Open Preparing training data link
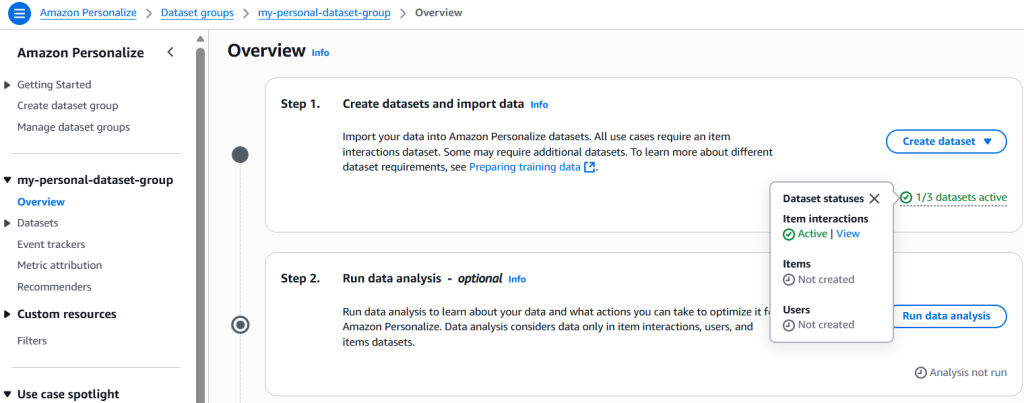Image resolution: width=1024 pixels, height=403 pixels. [x=525, y=167]
